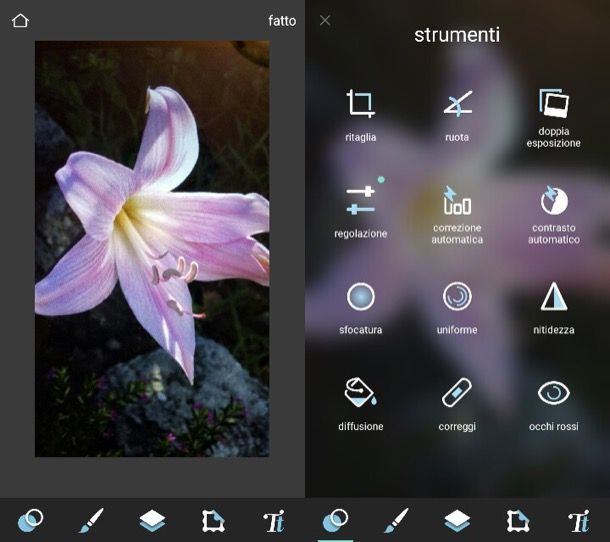The width and height of the screenshot is (610, 542).
Task: Open tools tab in left screen's bottom bar
Action: tap(30, 521)
